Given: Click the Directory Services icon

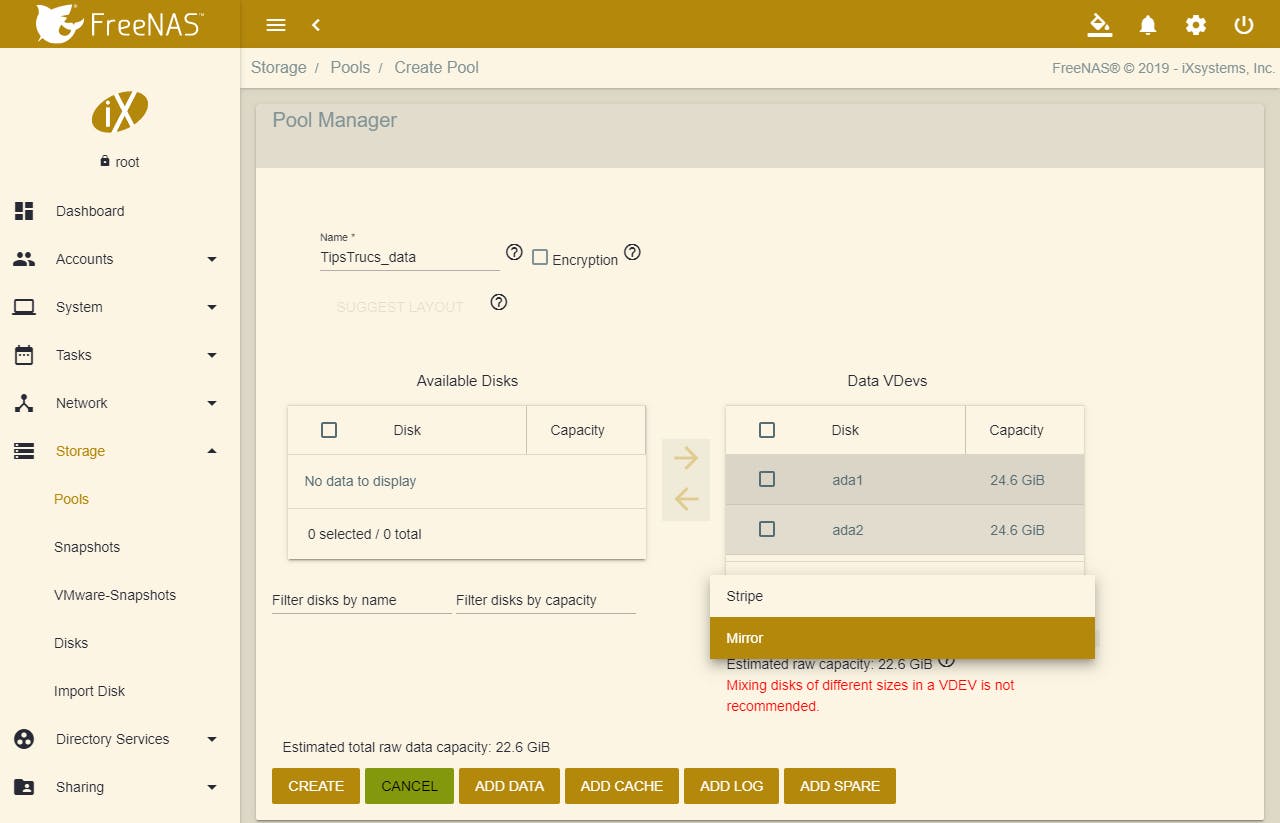Looking at the screenshot, I should (24, 739).
